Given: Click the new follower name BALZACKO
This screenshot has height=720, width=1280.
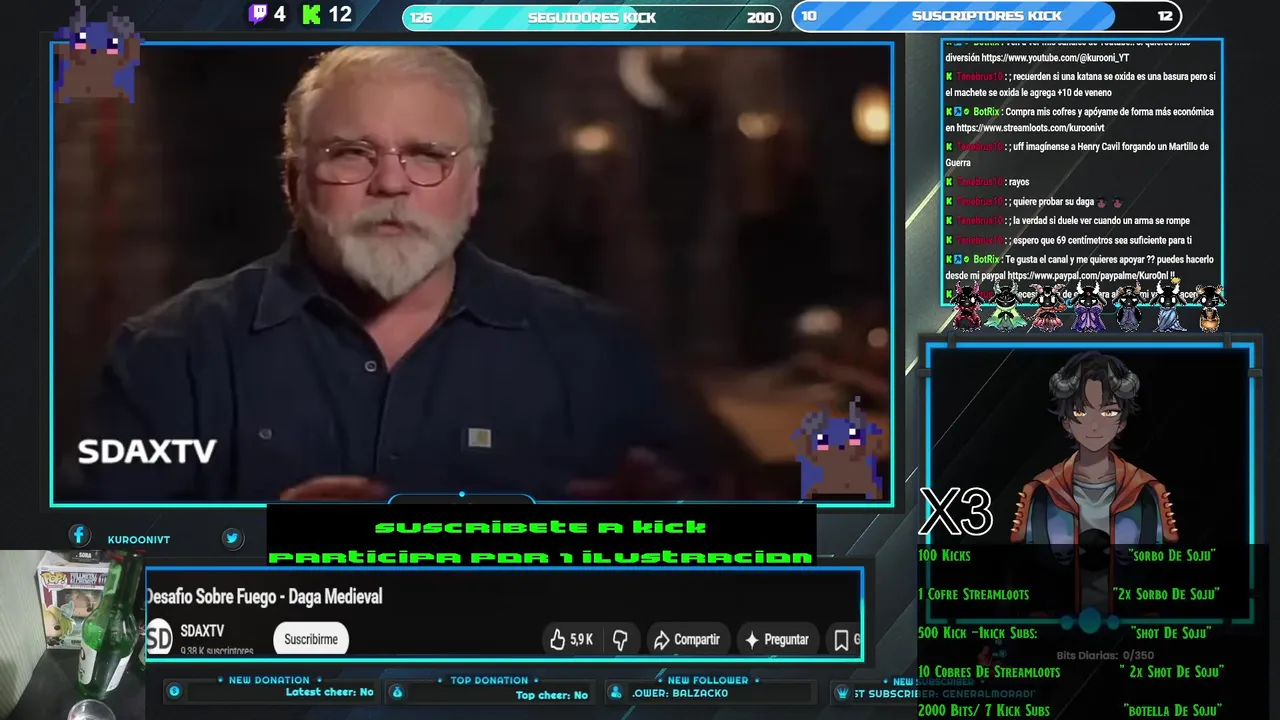Looking at the screenshot, I should click(700, 693).
